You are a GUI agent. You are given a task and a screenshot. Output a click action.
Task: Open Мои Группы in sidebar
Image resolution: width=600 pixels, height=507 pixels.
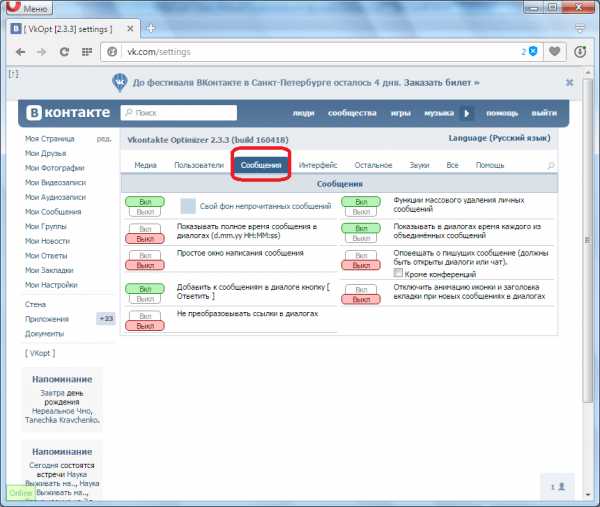(x=46, y=227)
